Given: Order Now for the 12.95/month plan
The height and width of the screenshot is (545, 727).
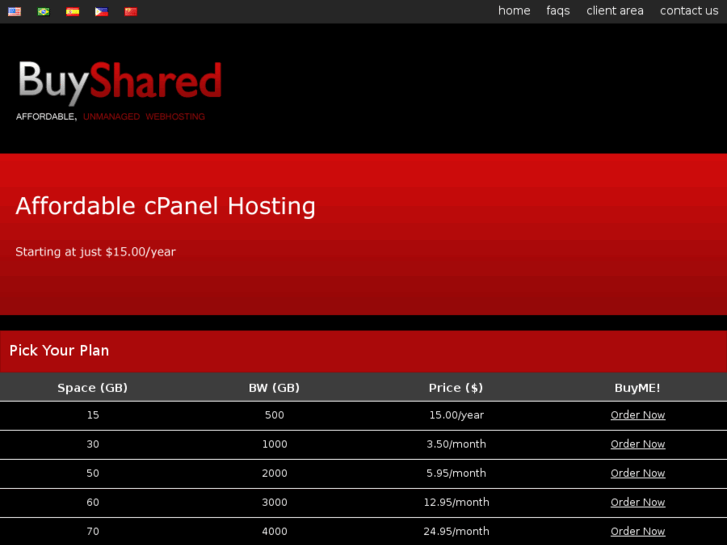Looking at the screenshot, I should point(638,502).
